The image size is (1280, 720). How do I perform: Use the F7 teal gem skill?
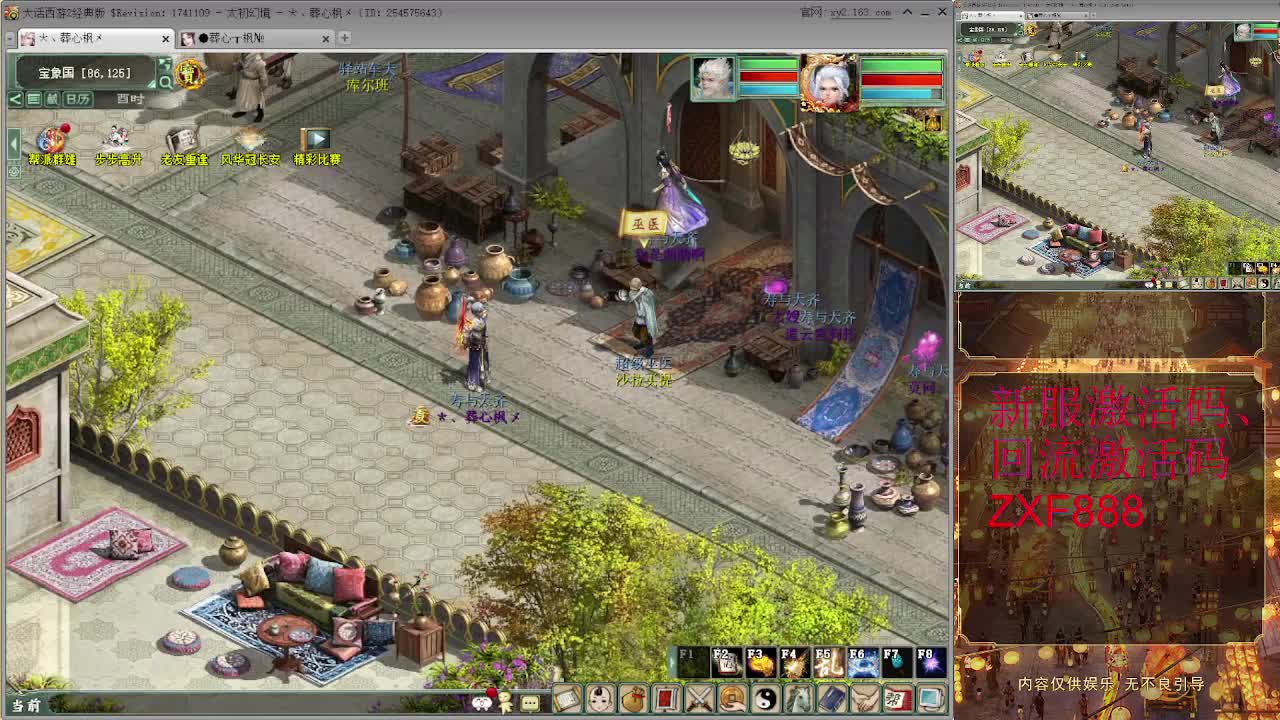pos(896,662)
